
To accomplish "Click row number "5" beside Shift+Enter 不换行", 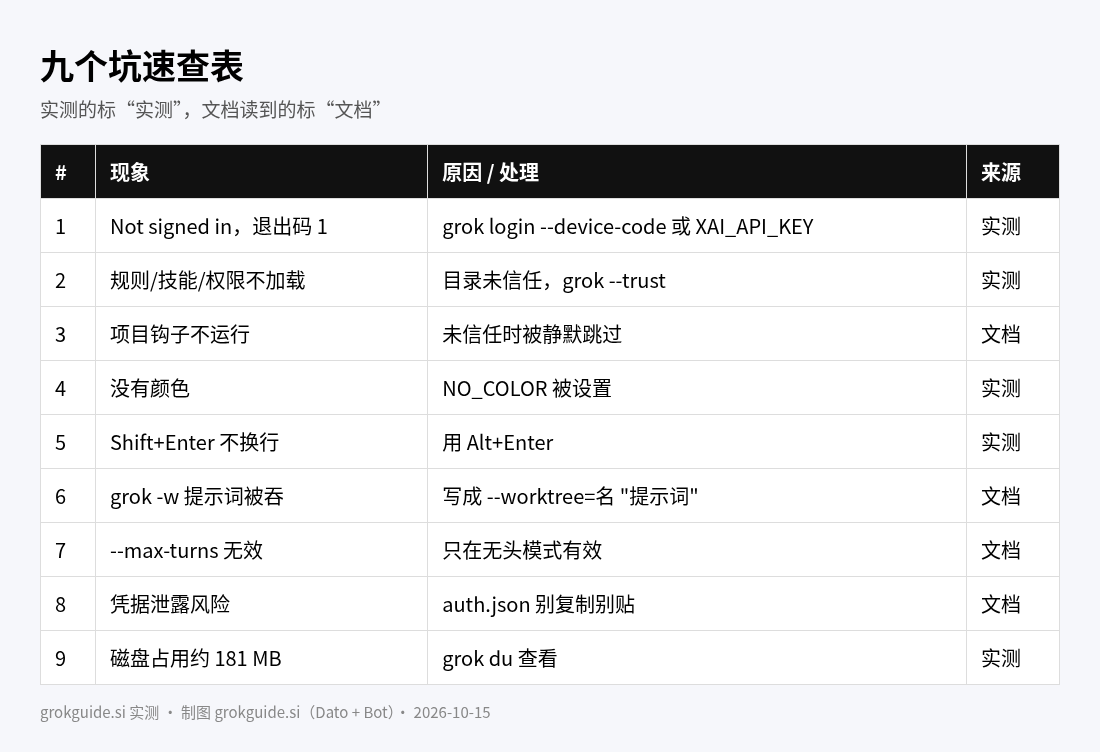I will click(68, 442).
